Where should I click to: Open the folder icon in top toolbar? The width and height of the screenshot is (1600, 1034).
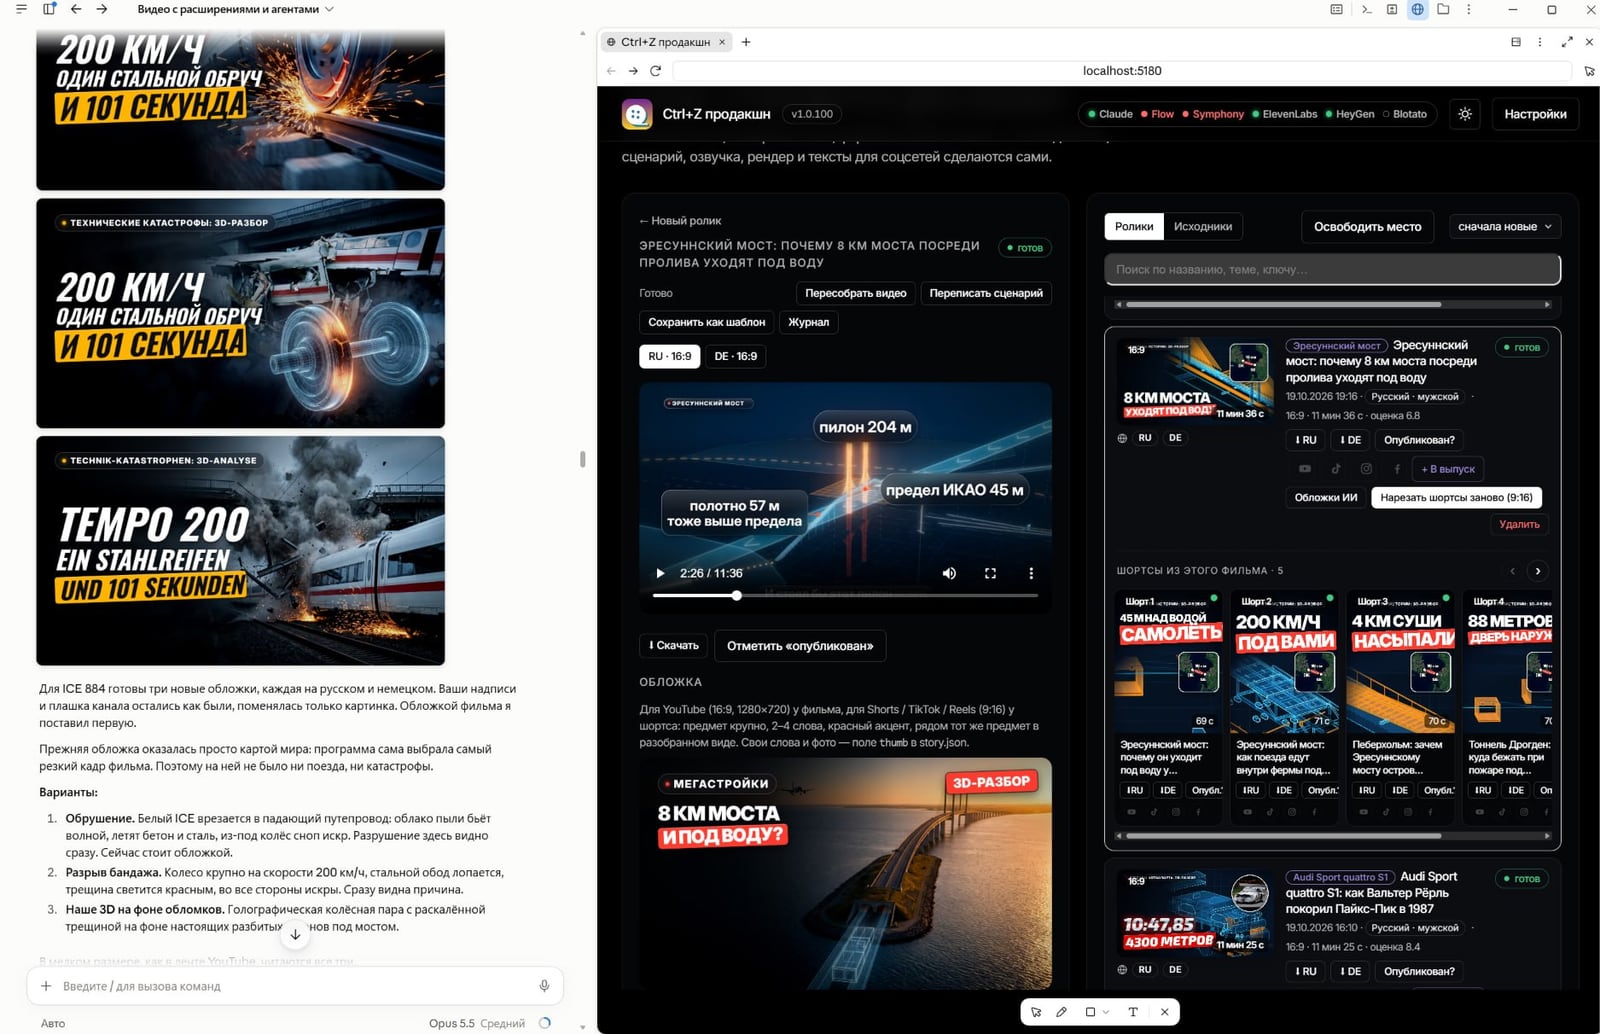point(1443,9)
